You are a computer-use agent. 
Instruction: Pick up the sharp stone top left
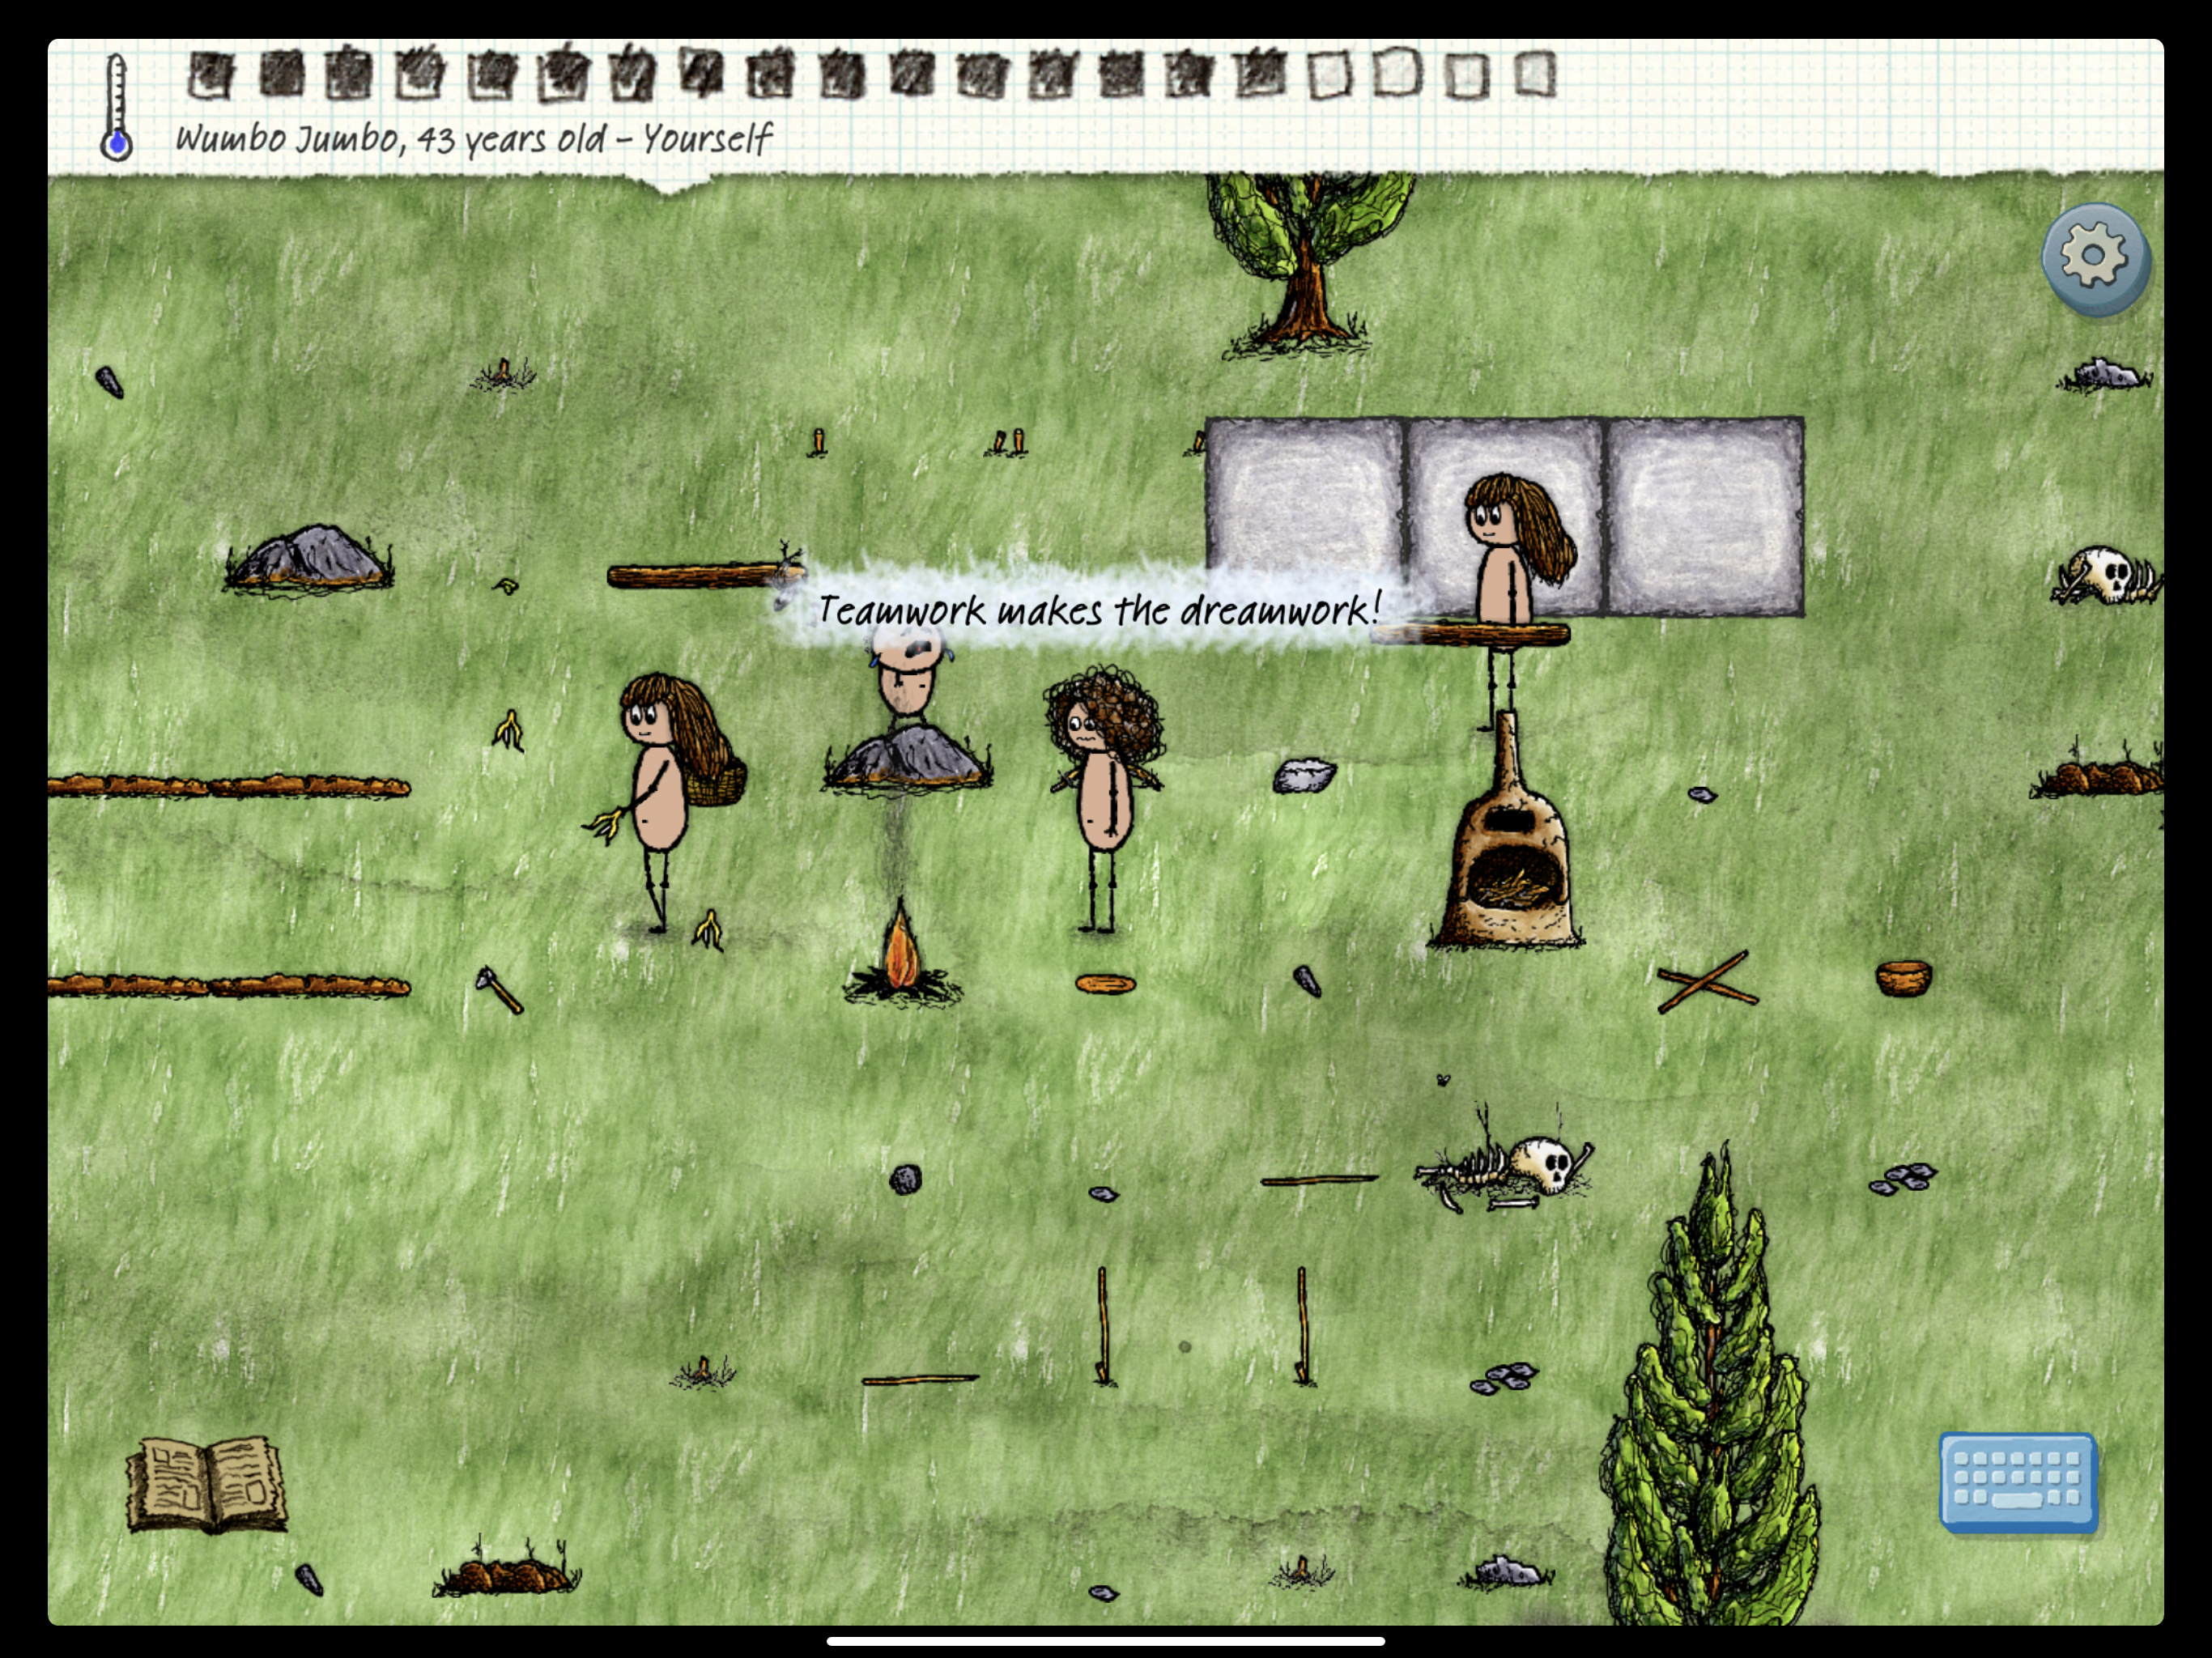pos(110,383)
